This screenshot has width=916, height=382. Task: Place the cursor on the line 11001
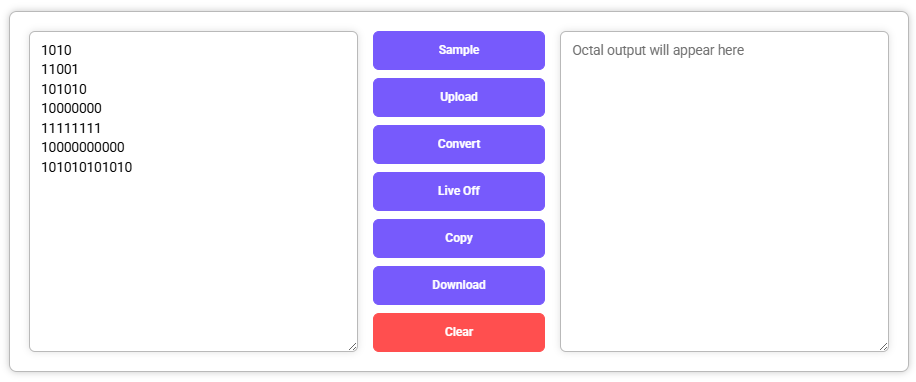tap(60, 70)
